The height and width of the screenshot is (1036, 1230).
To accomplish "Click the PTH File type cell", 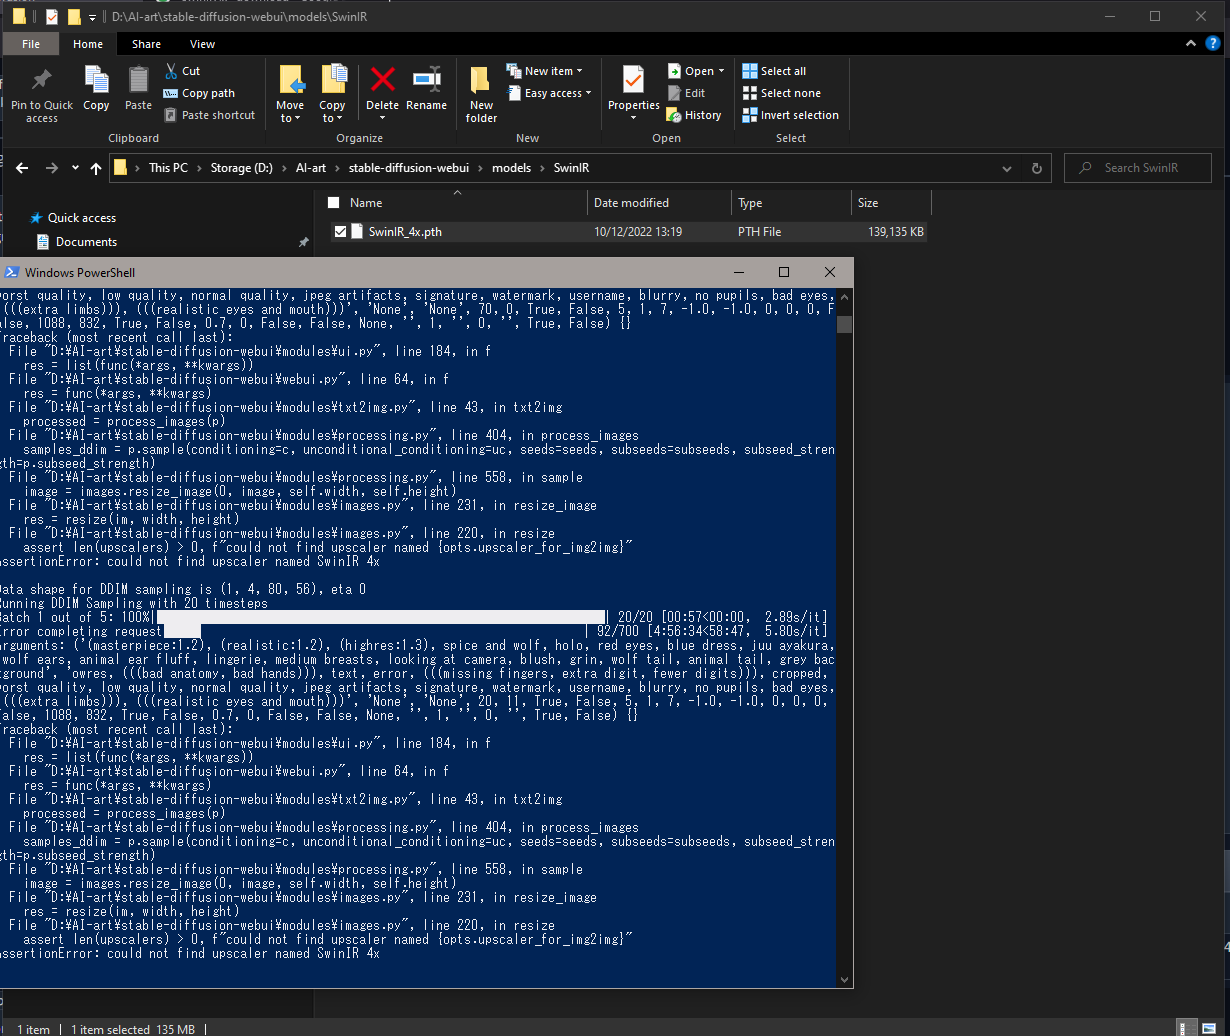I will pos(759,232).
